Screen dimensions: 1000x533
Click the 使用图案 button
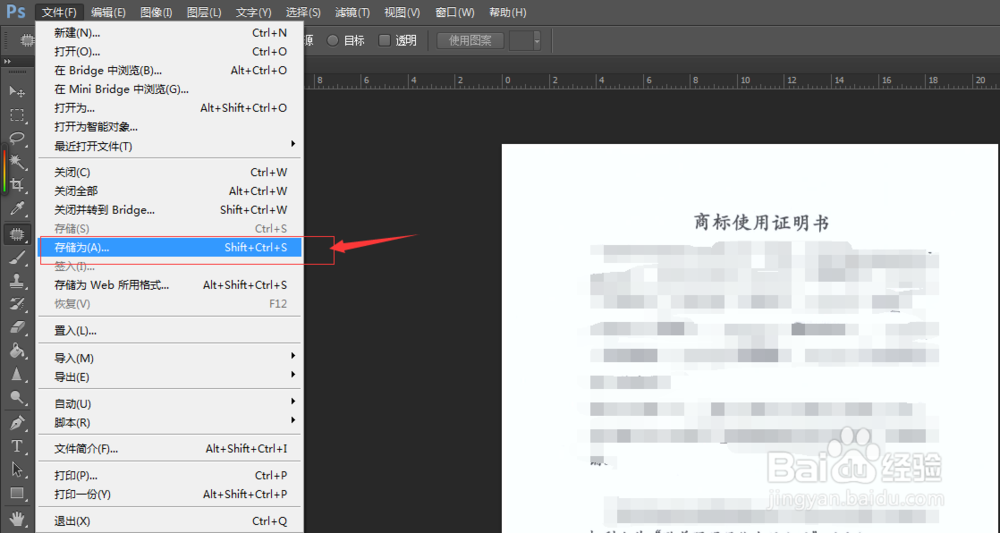pos(470,41)
